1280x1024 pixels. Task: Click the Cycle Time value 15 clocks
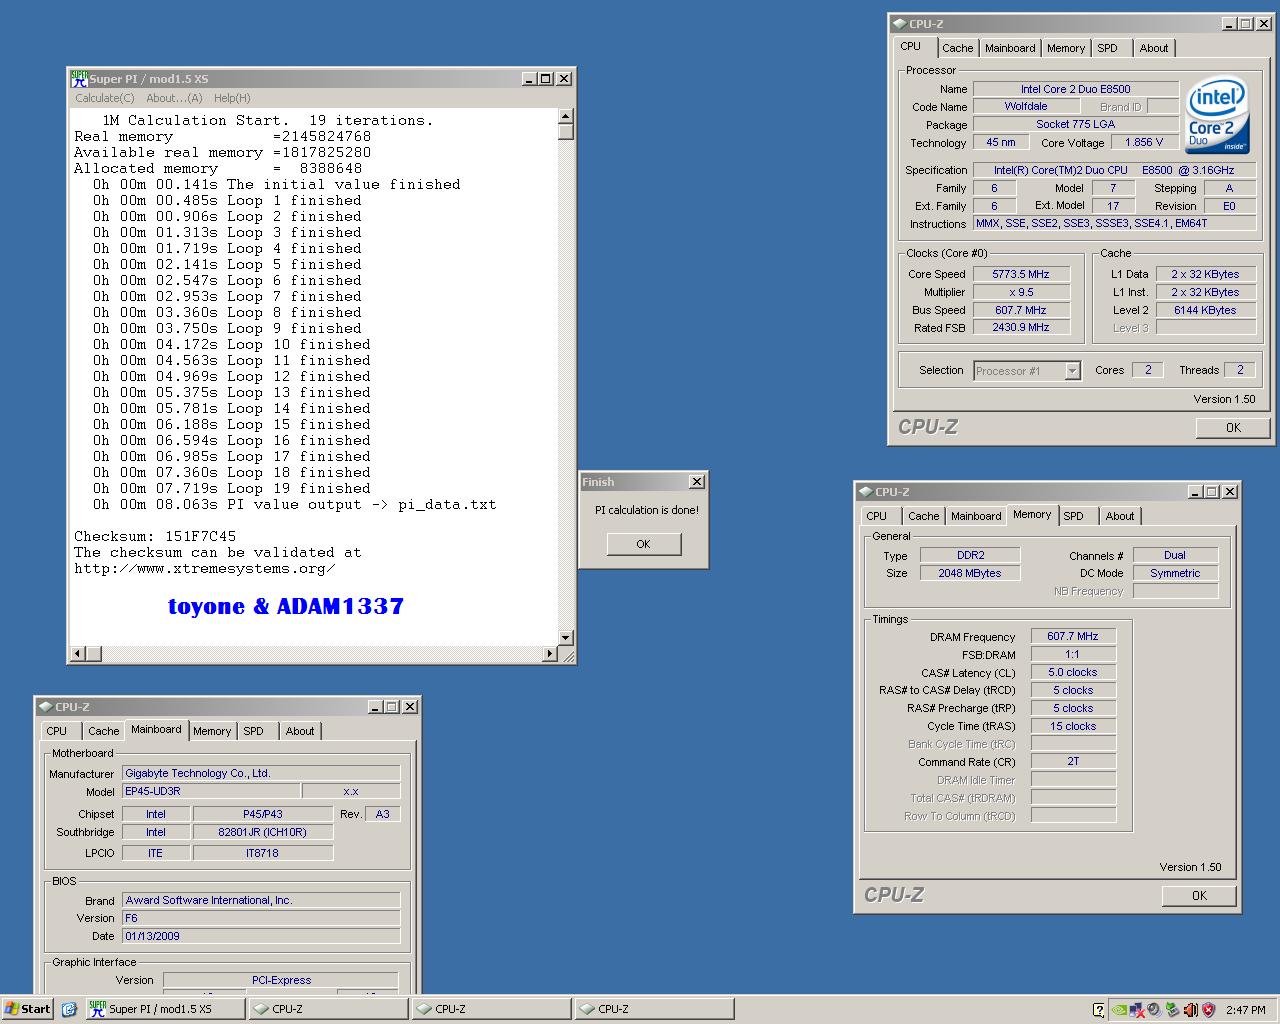pyautogui.click(x=1073, y=726)
